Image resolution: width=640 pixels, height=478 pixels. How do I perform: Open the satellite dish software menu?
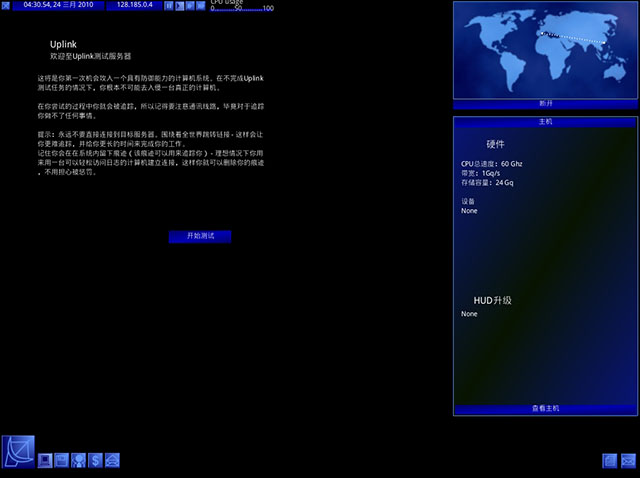click(x=18, y=451)
